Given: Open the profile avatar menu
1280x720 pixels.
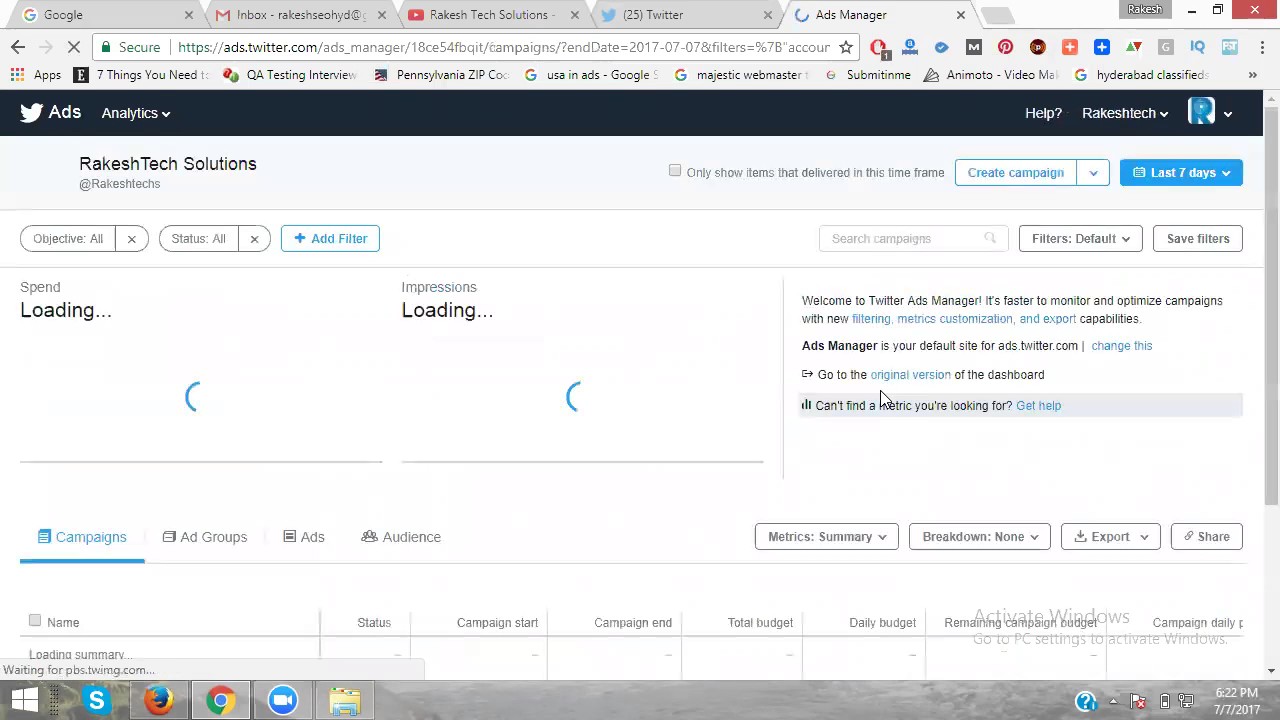Looking at the screenshot, I should [x=1210, y=112].
